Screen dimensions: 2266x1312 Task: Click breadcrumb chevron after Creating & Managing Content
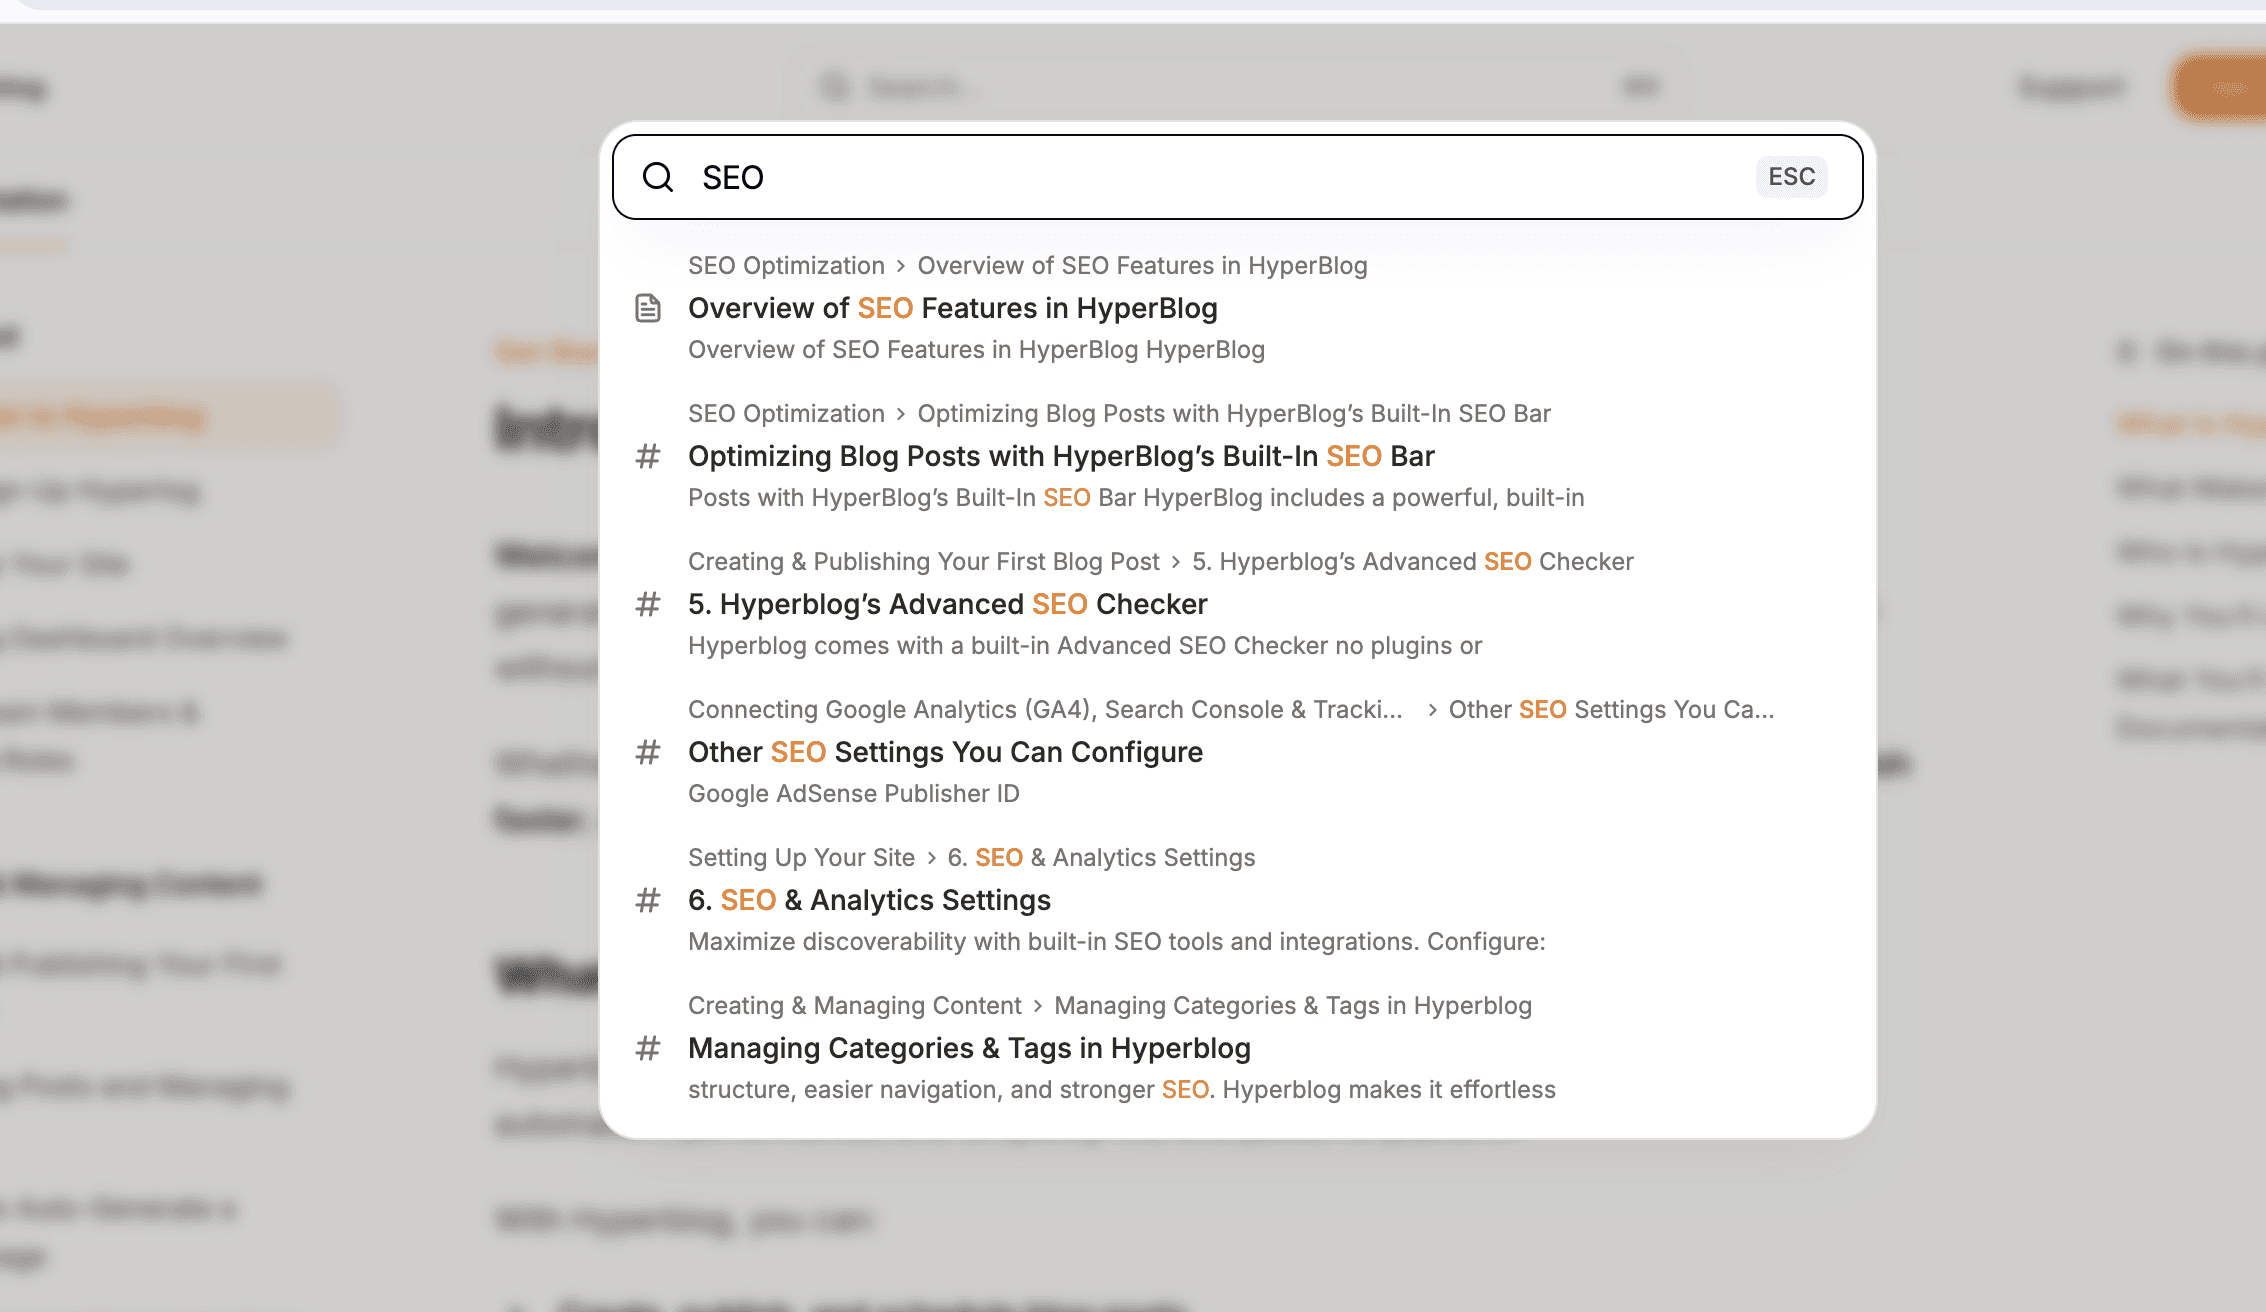[x=1038, y=1006]
